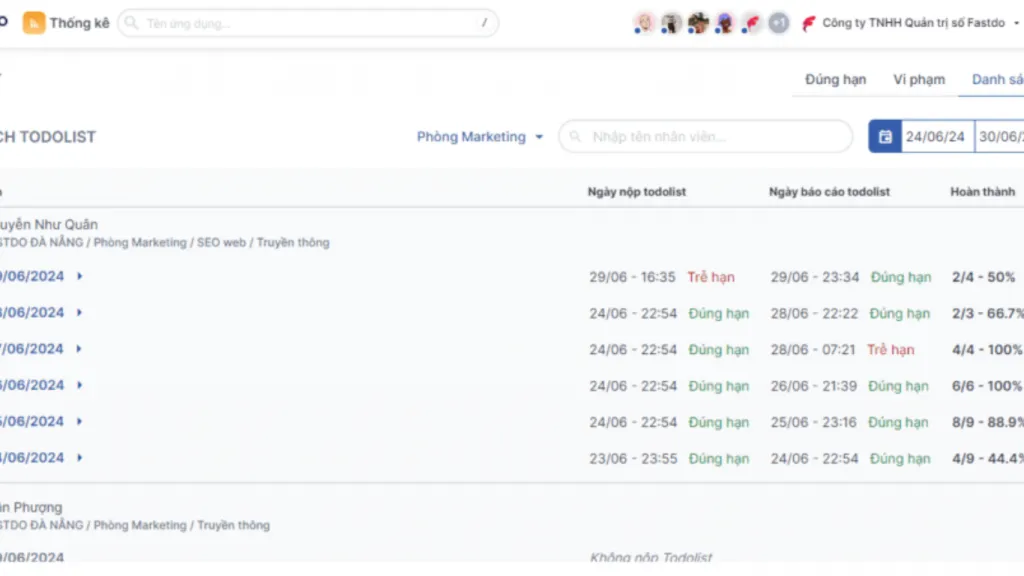Switch to the Vi phạm tab
The height and width of the screenshot is (576, 1024).
(919, 80)
